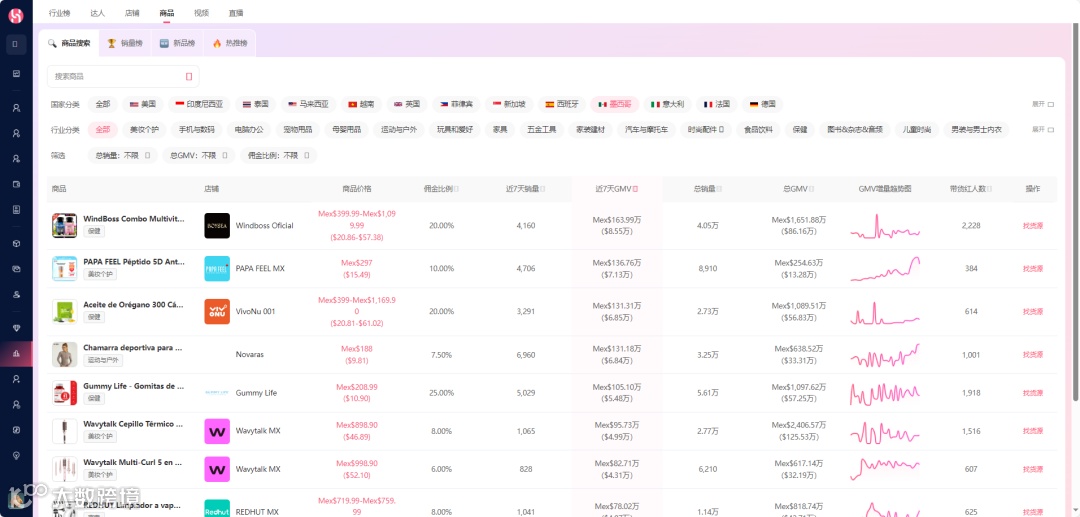
Task: Click the pink app logo in sidebar
Action: tap(15, 14)
